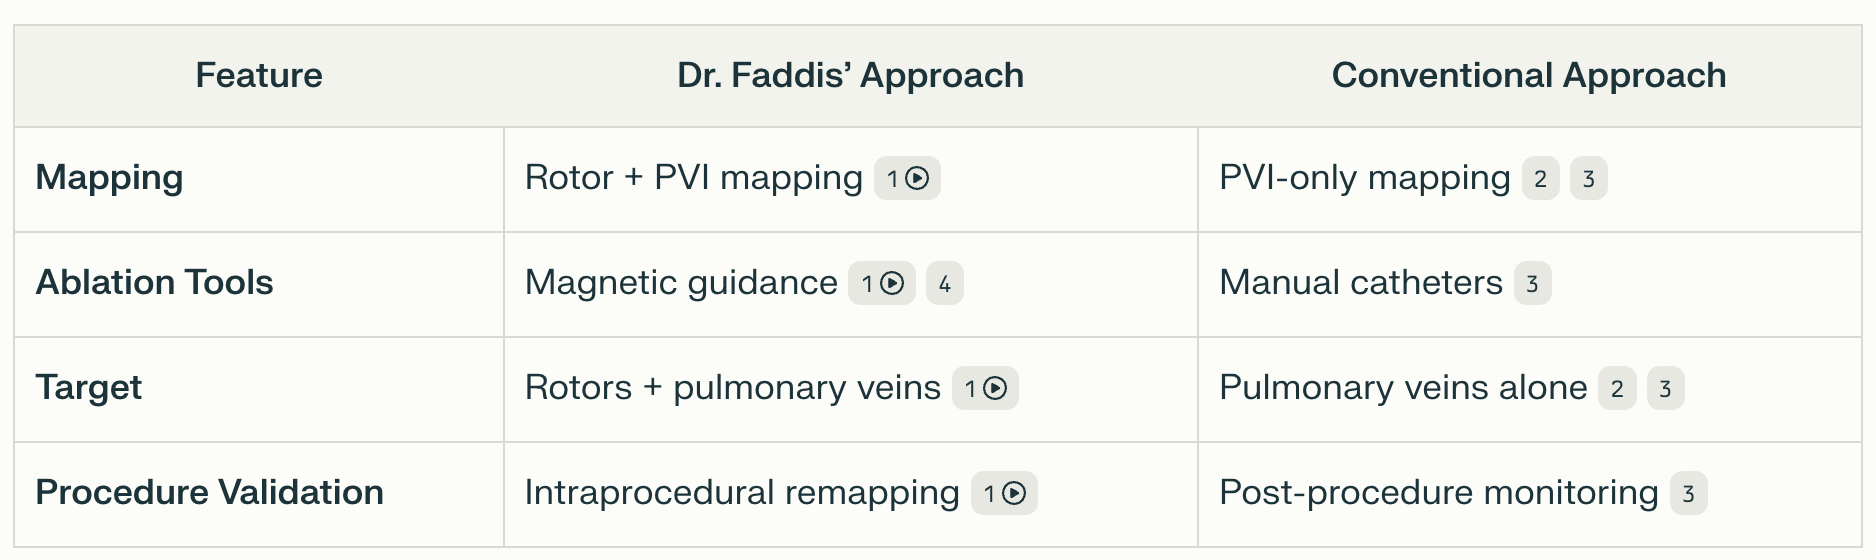1876x560 pixels.
Task: Open citation 3 next to Post-procedure monitoring
Action: 1688,494
